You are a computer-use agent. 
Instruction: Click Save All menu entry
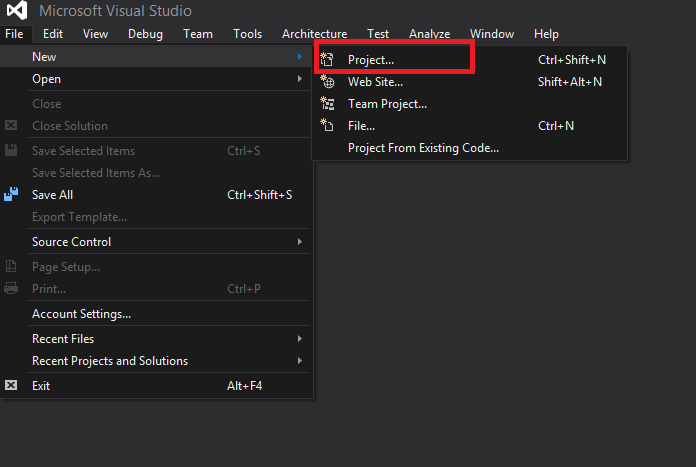(x=155, y=194)
